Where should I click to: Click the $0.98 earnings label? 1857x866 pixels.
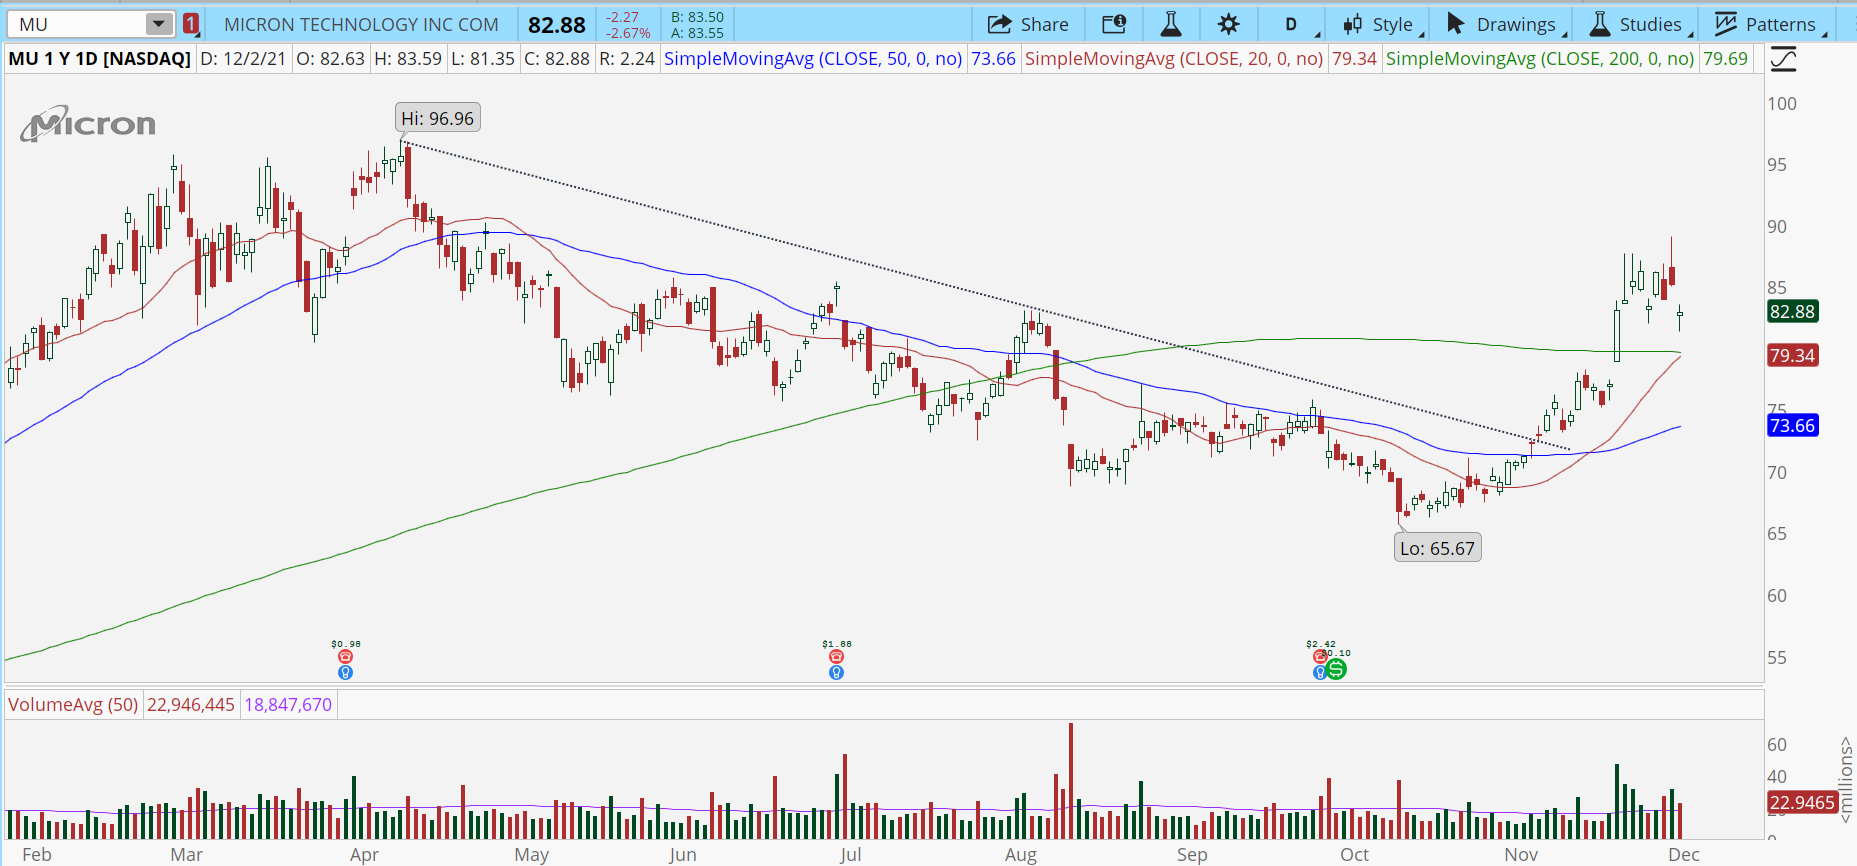pyautogui.click(x=346, y=644)
